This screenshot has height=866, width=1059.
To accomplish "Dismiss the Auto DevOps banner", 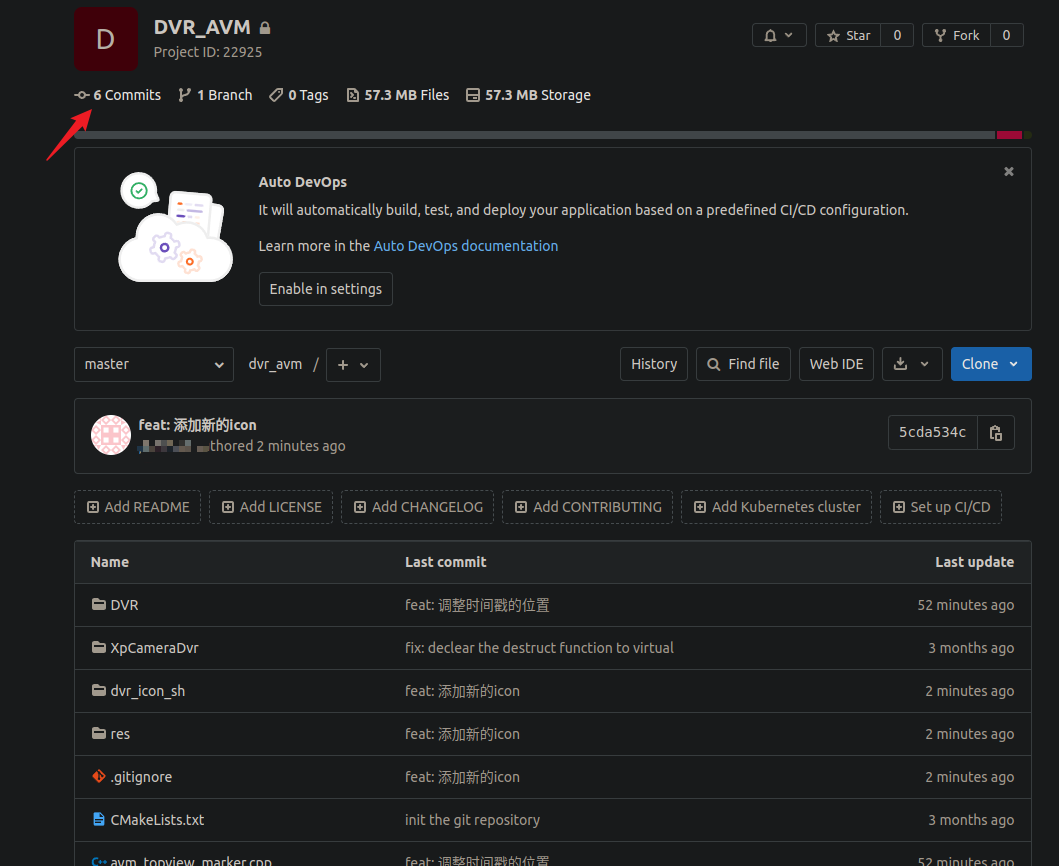I will (1008, 172).
